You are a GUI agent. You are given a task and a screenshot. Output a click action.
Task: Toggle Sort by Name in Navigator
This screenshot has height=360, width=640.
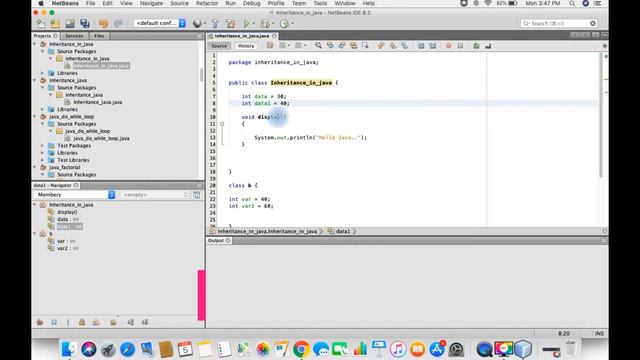[131, 322]
